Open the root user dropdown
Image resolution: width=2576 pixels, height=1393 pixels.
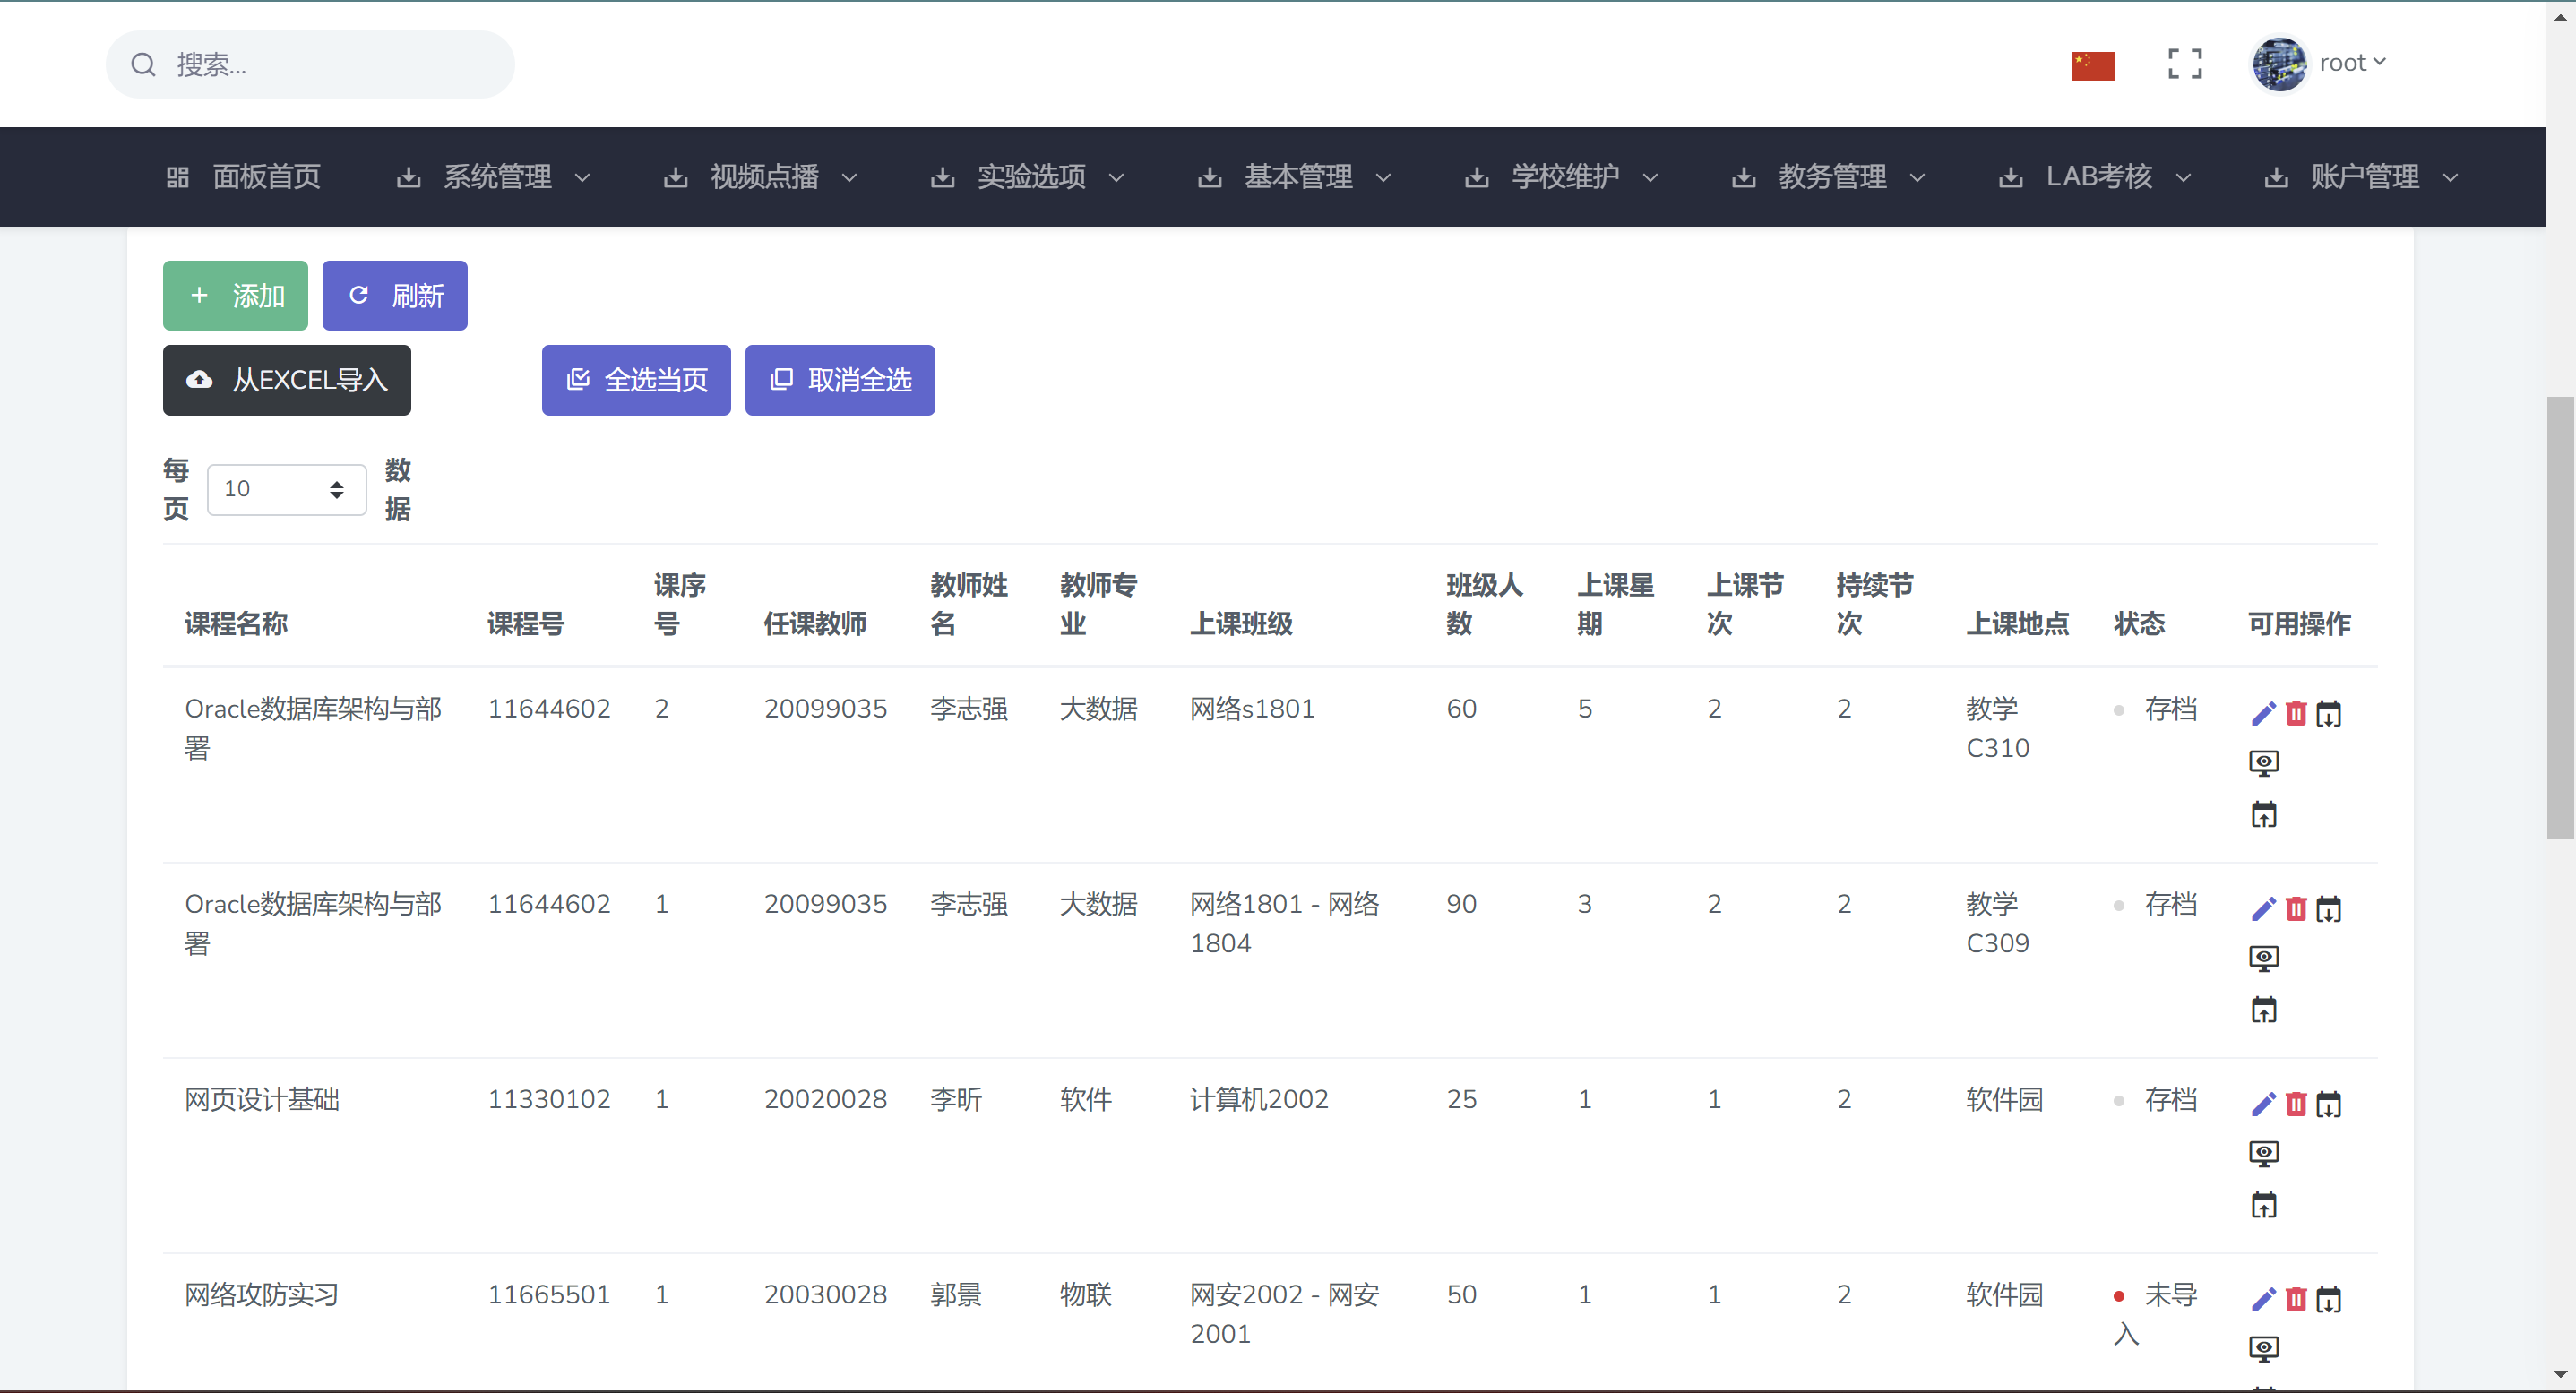[2352, 63]
